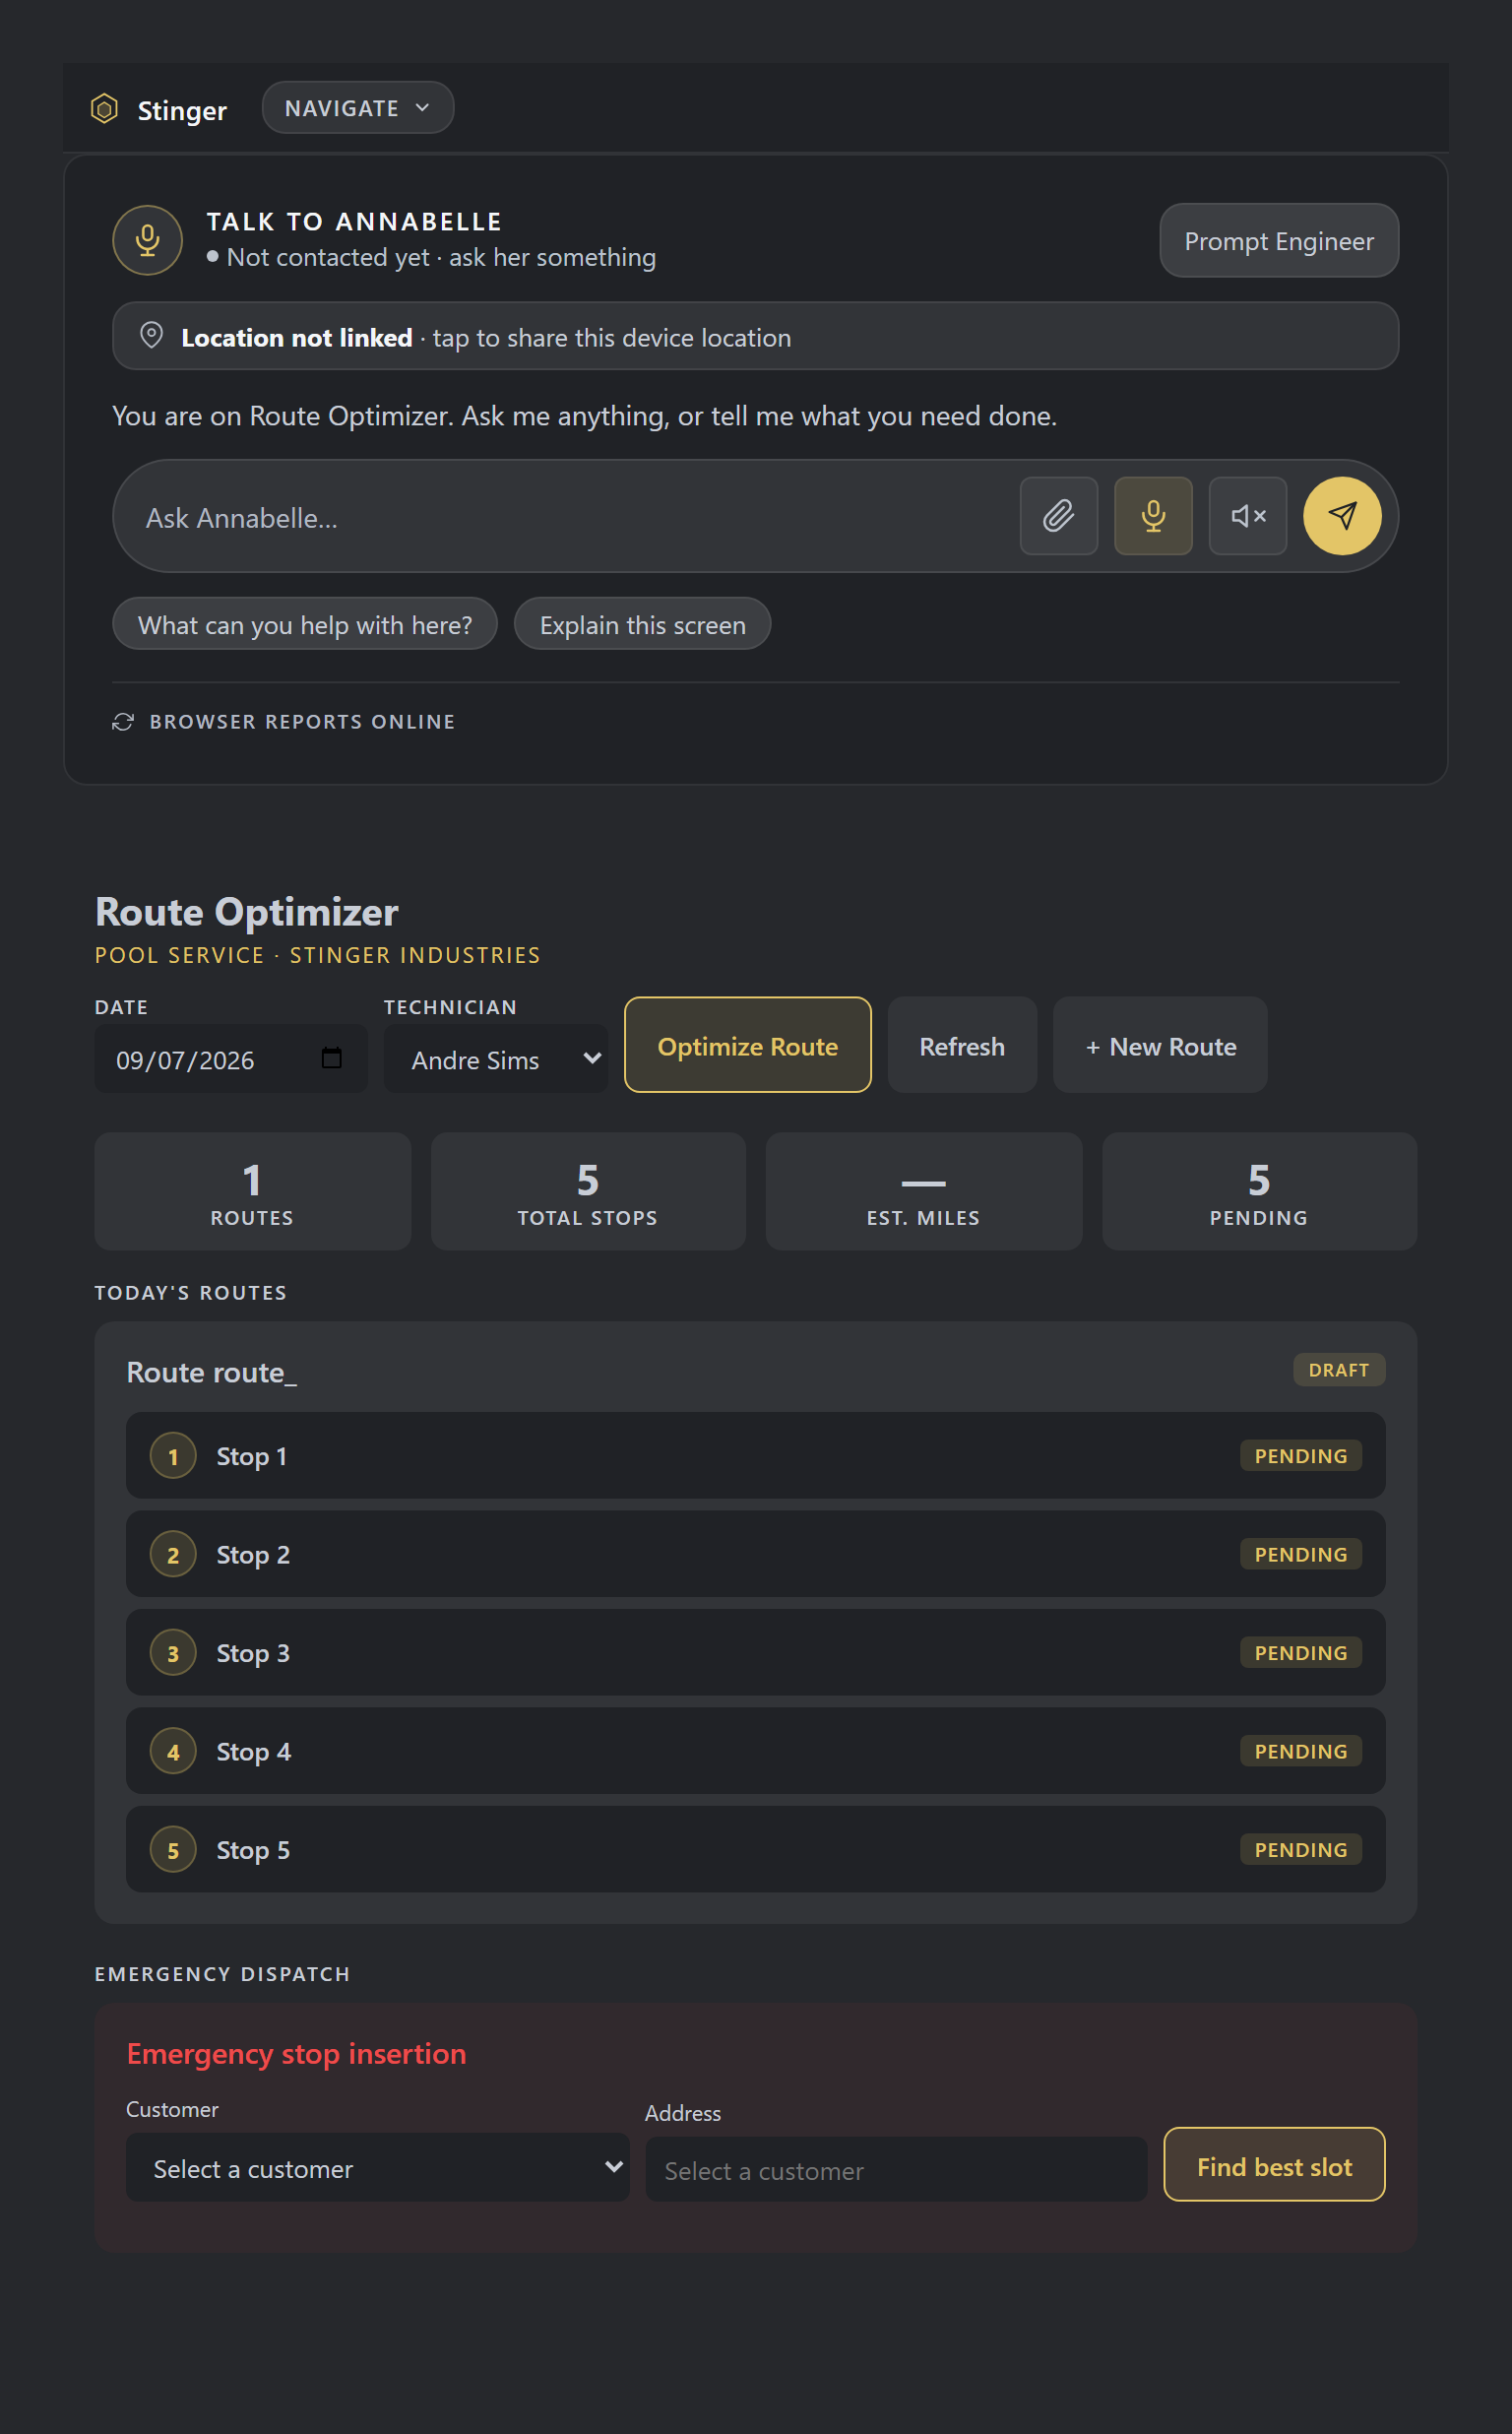Viewport: 1512px width, 2434px height.
Task: Open the date picker calendar icon
Action: click(x=332, y=1058)
